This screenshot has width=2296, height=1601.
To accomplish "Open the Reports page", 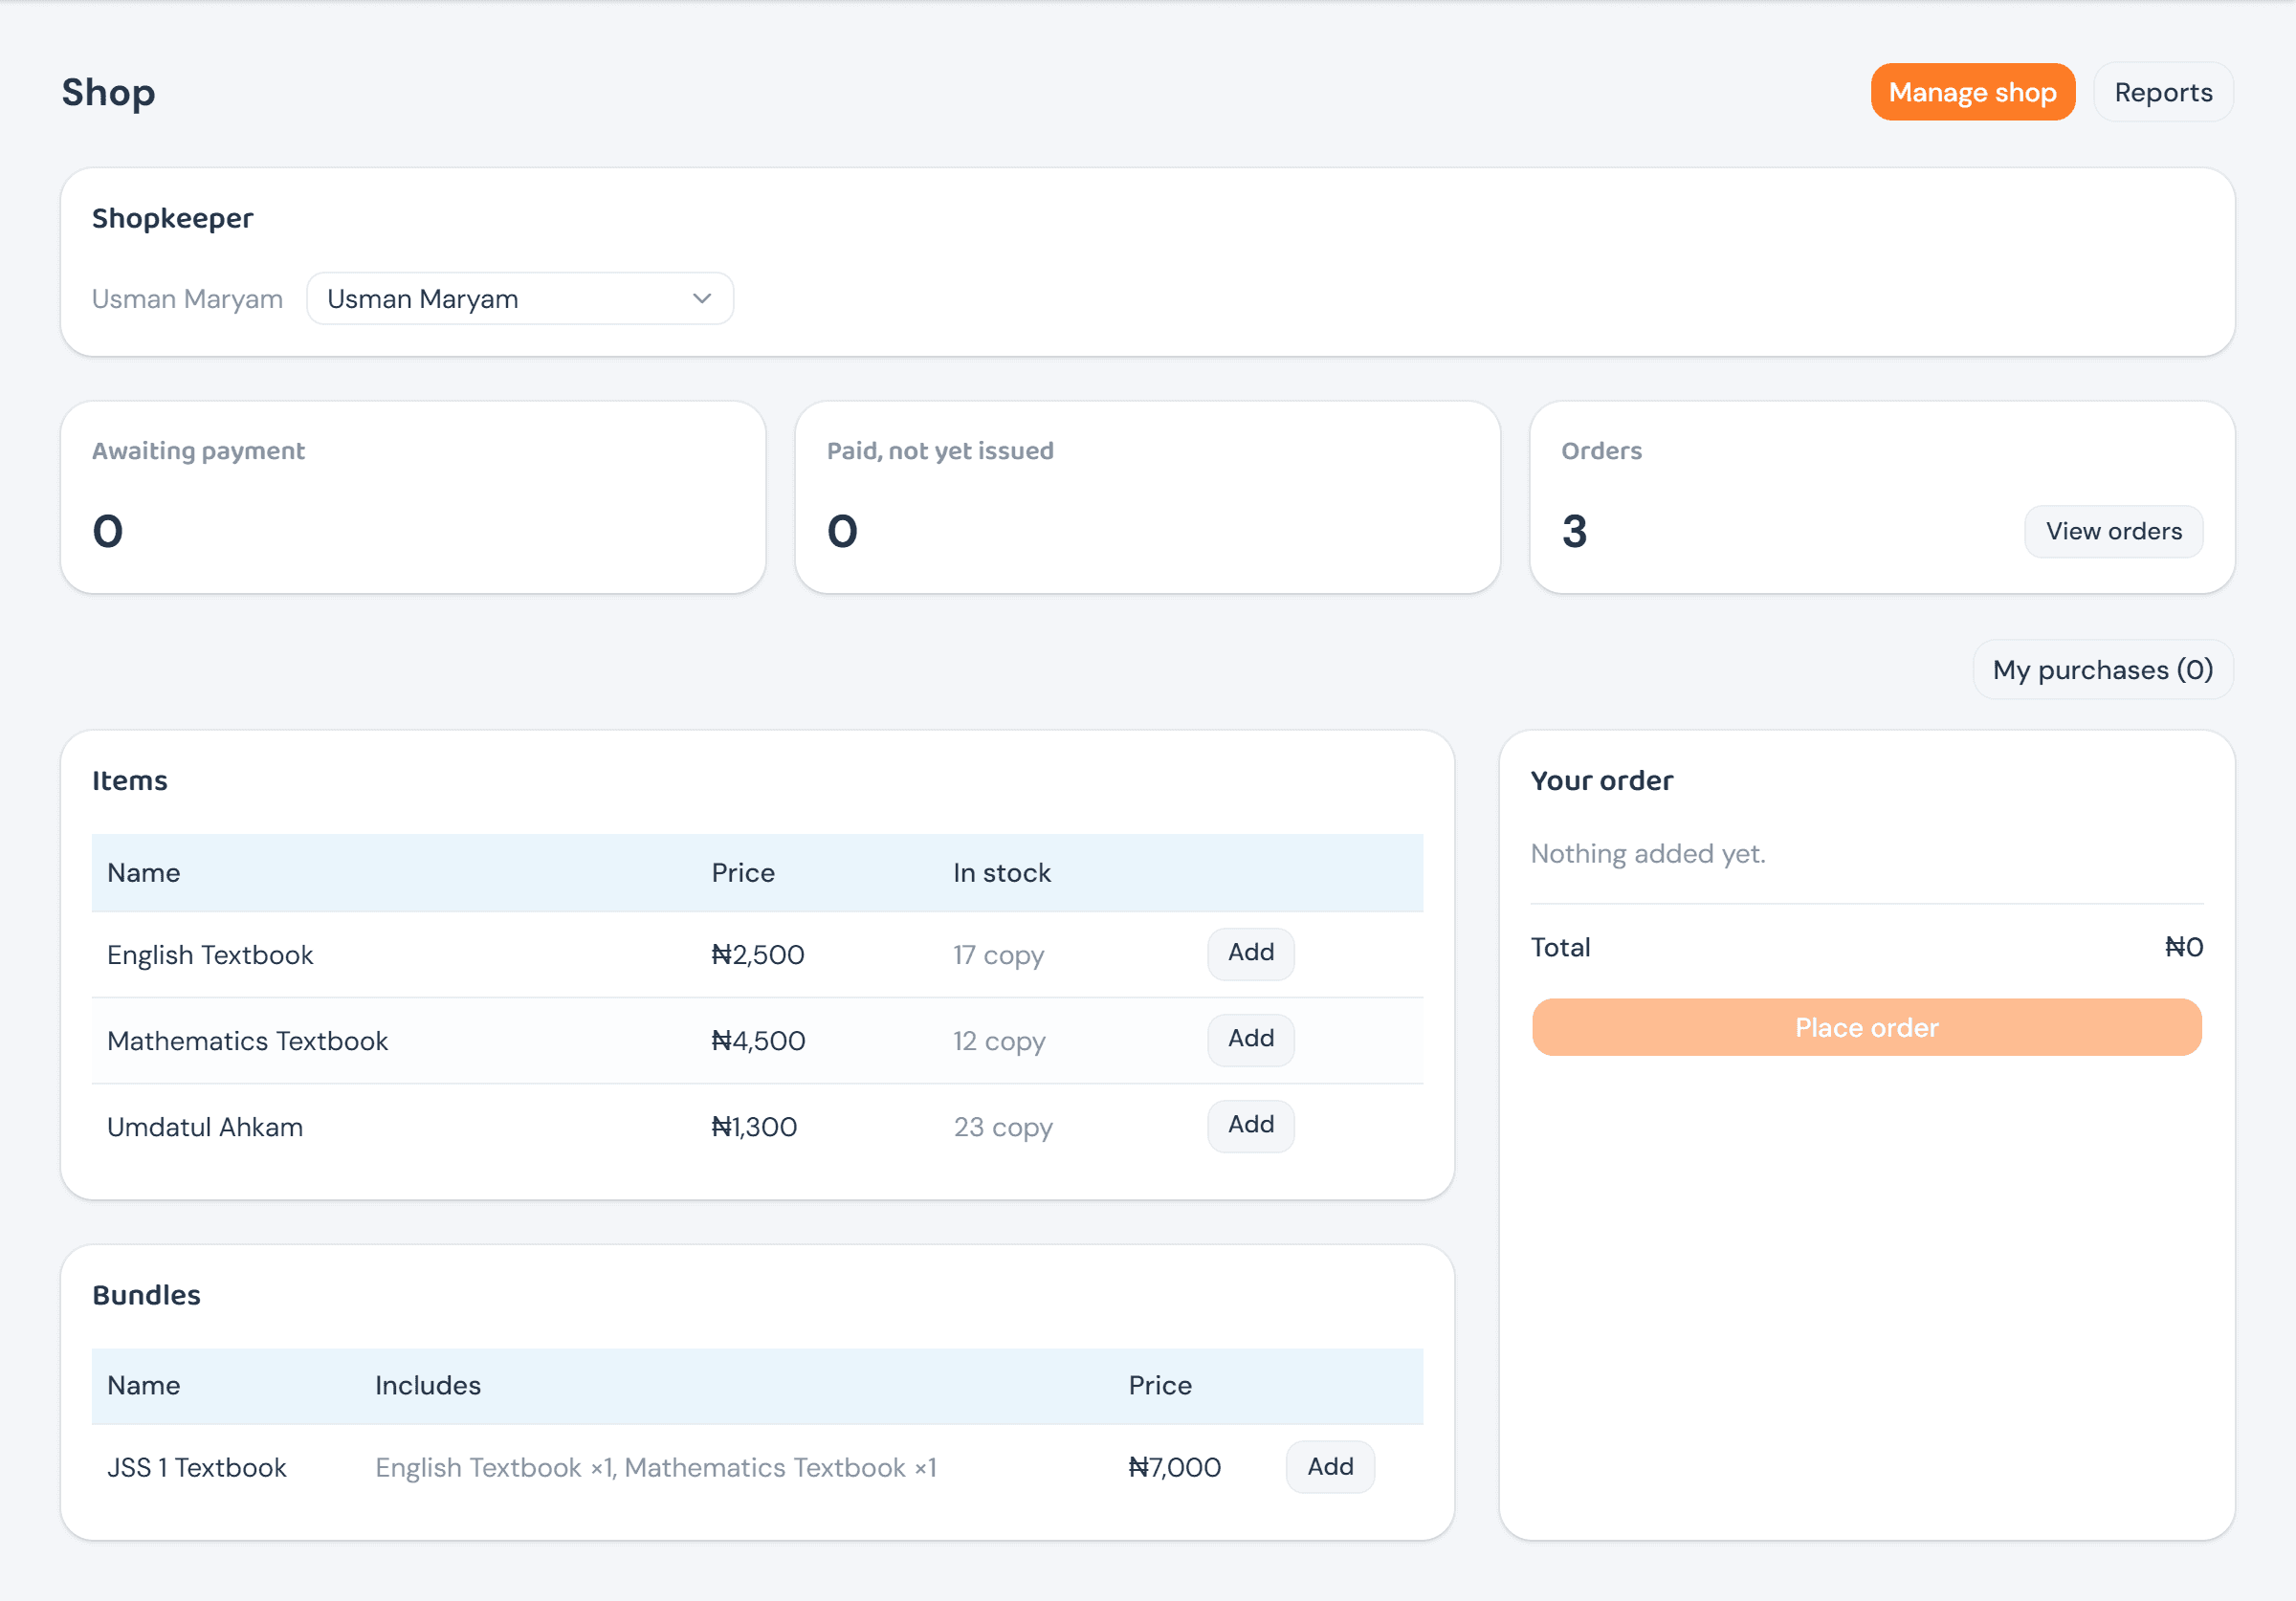I will tap(2163, 92).
